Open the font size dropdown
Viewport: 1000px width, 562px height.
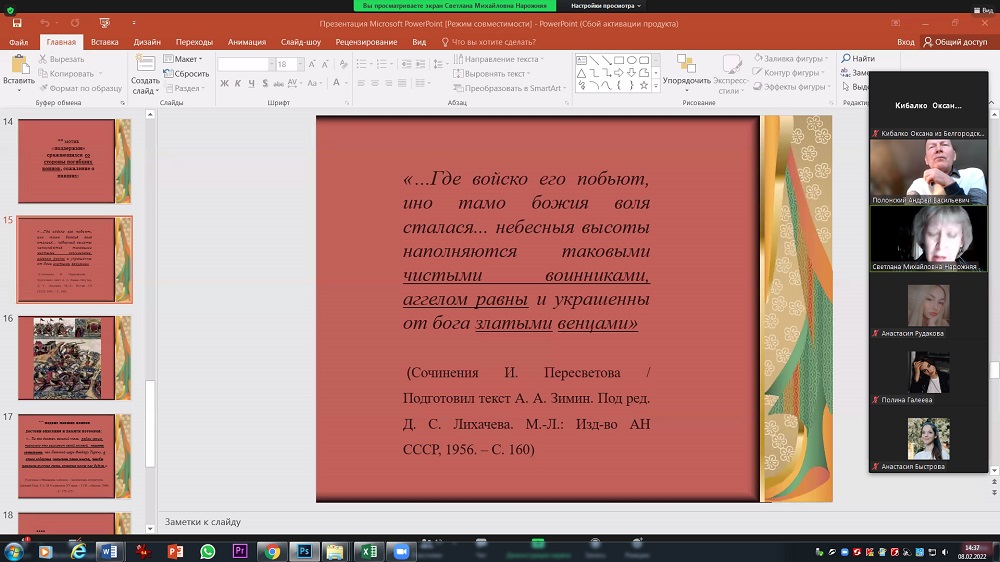click(300, 64)
